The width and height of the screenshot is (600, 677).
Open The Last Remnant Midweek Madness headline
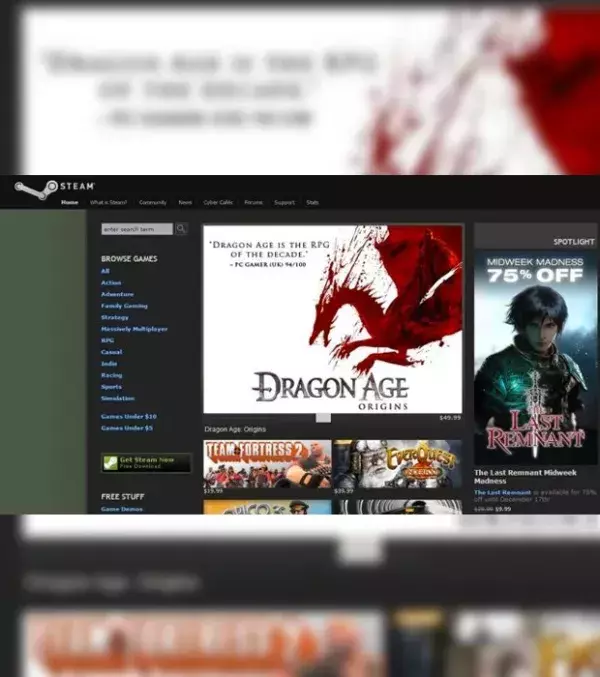[x=525, y=477]
